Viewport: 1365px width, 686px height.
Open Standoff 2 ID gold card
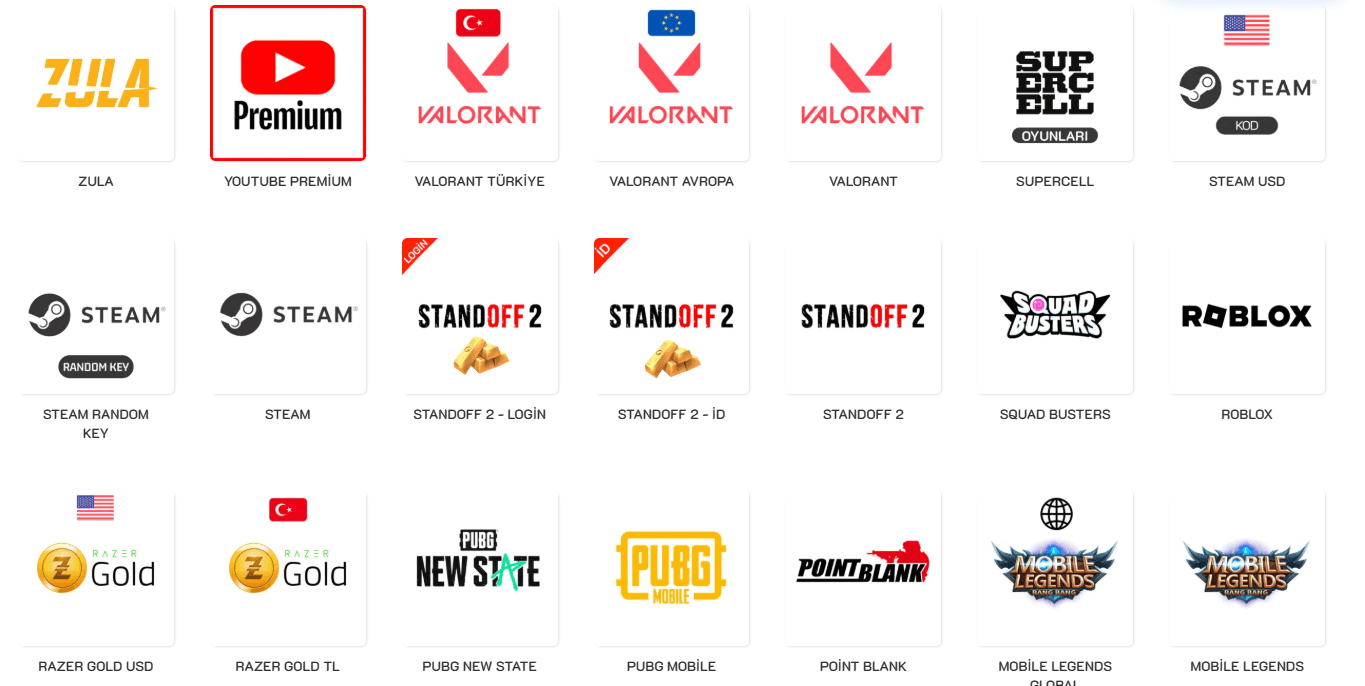pos(671,316)
